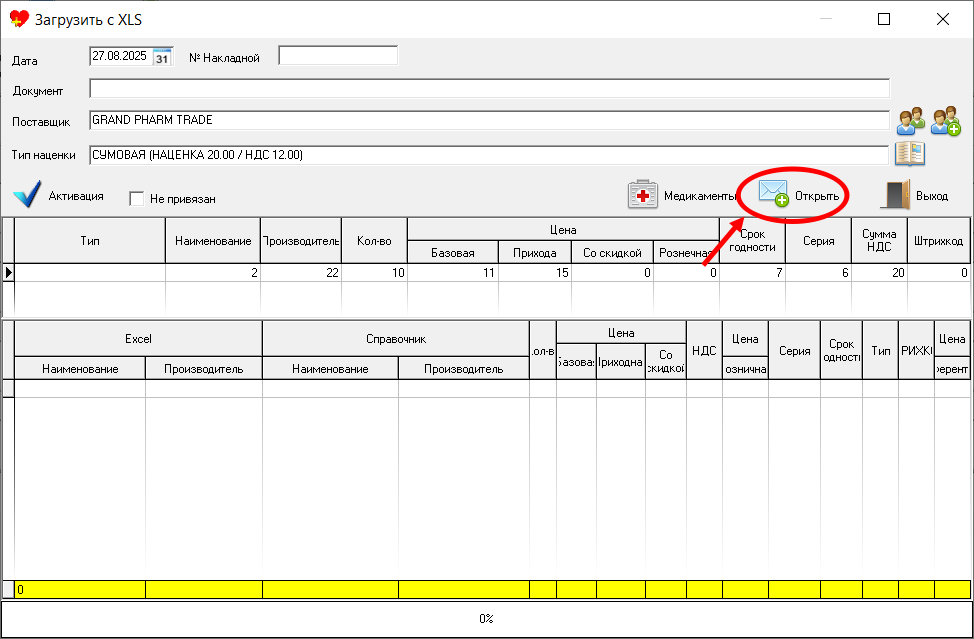Click the Срок годности header in upper grid
974x639 pixels.
point(753,240)
